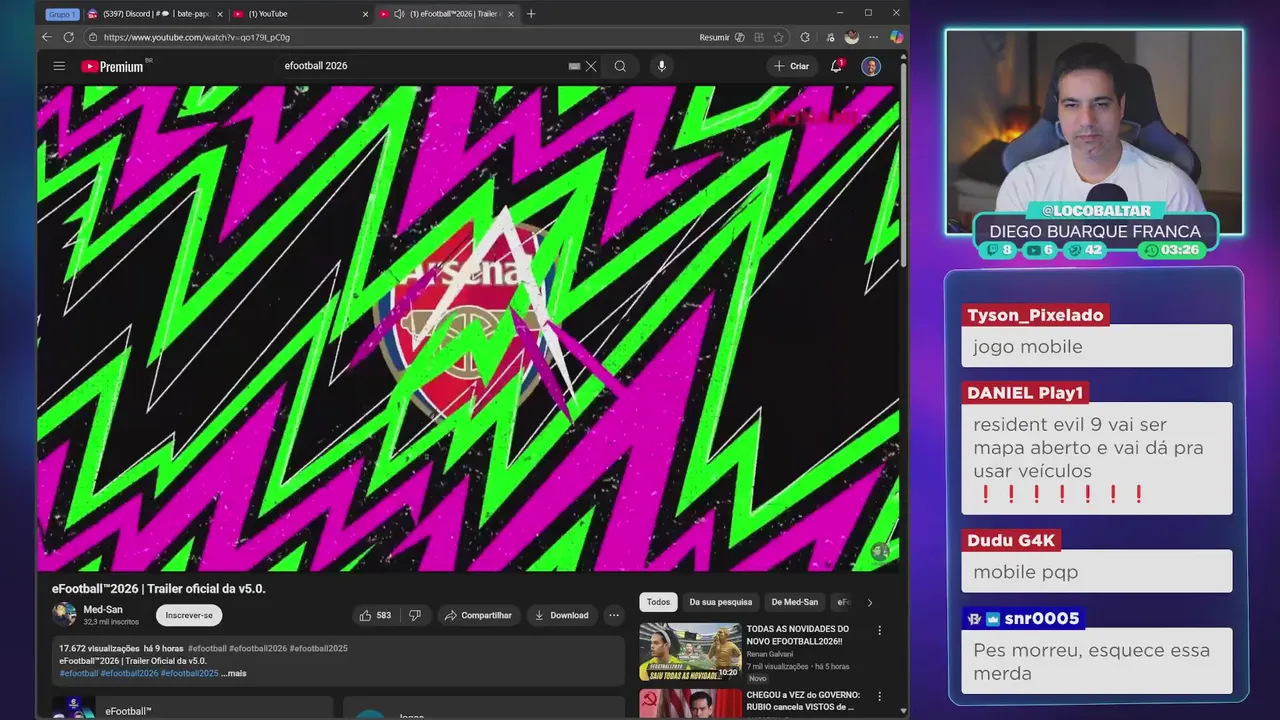This screenshot has width=1280, height=720.
Task: Like the video showing 583 likes
Action: [375, 615]
